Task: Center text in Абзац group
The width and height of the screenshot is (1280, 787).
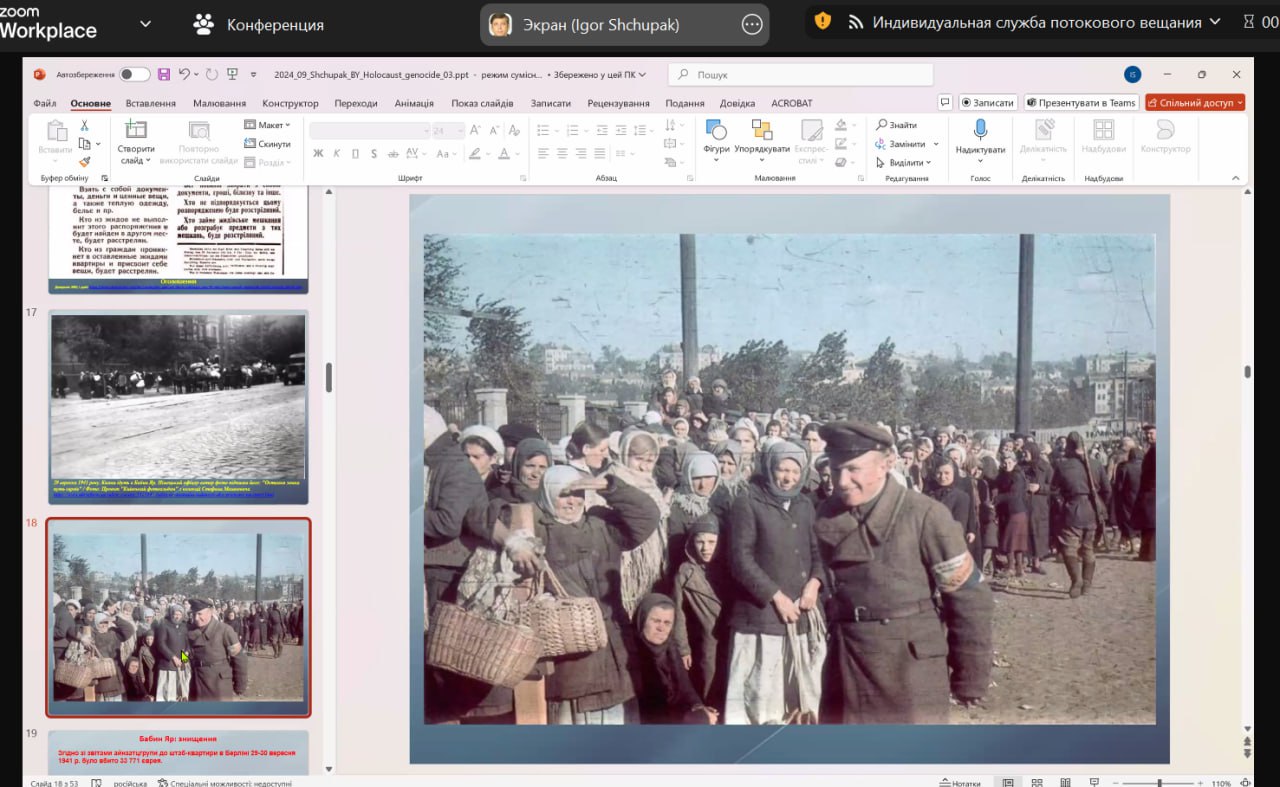Action: 562,153
